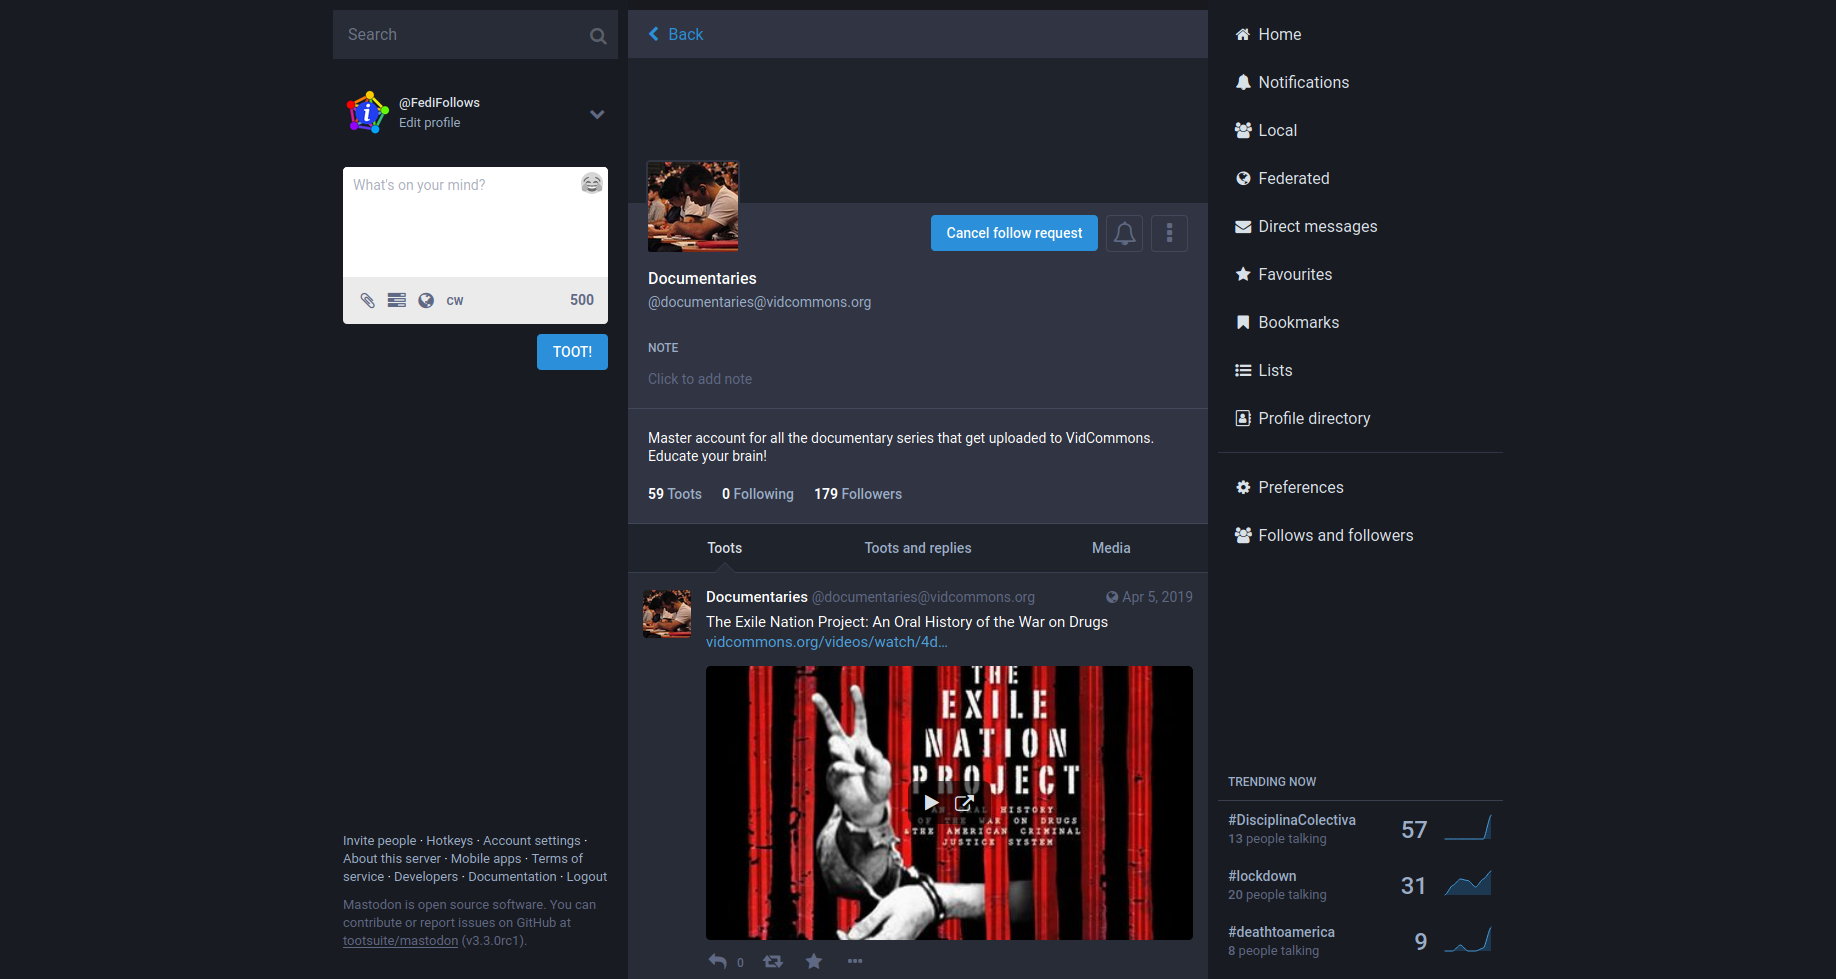Open the Local timeline
The width and height of the screenshot is (1836, 979).
(1266, 130)
